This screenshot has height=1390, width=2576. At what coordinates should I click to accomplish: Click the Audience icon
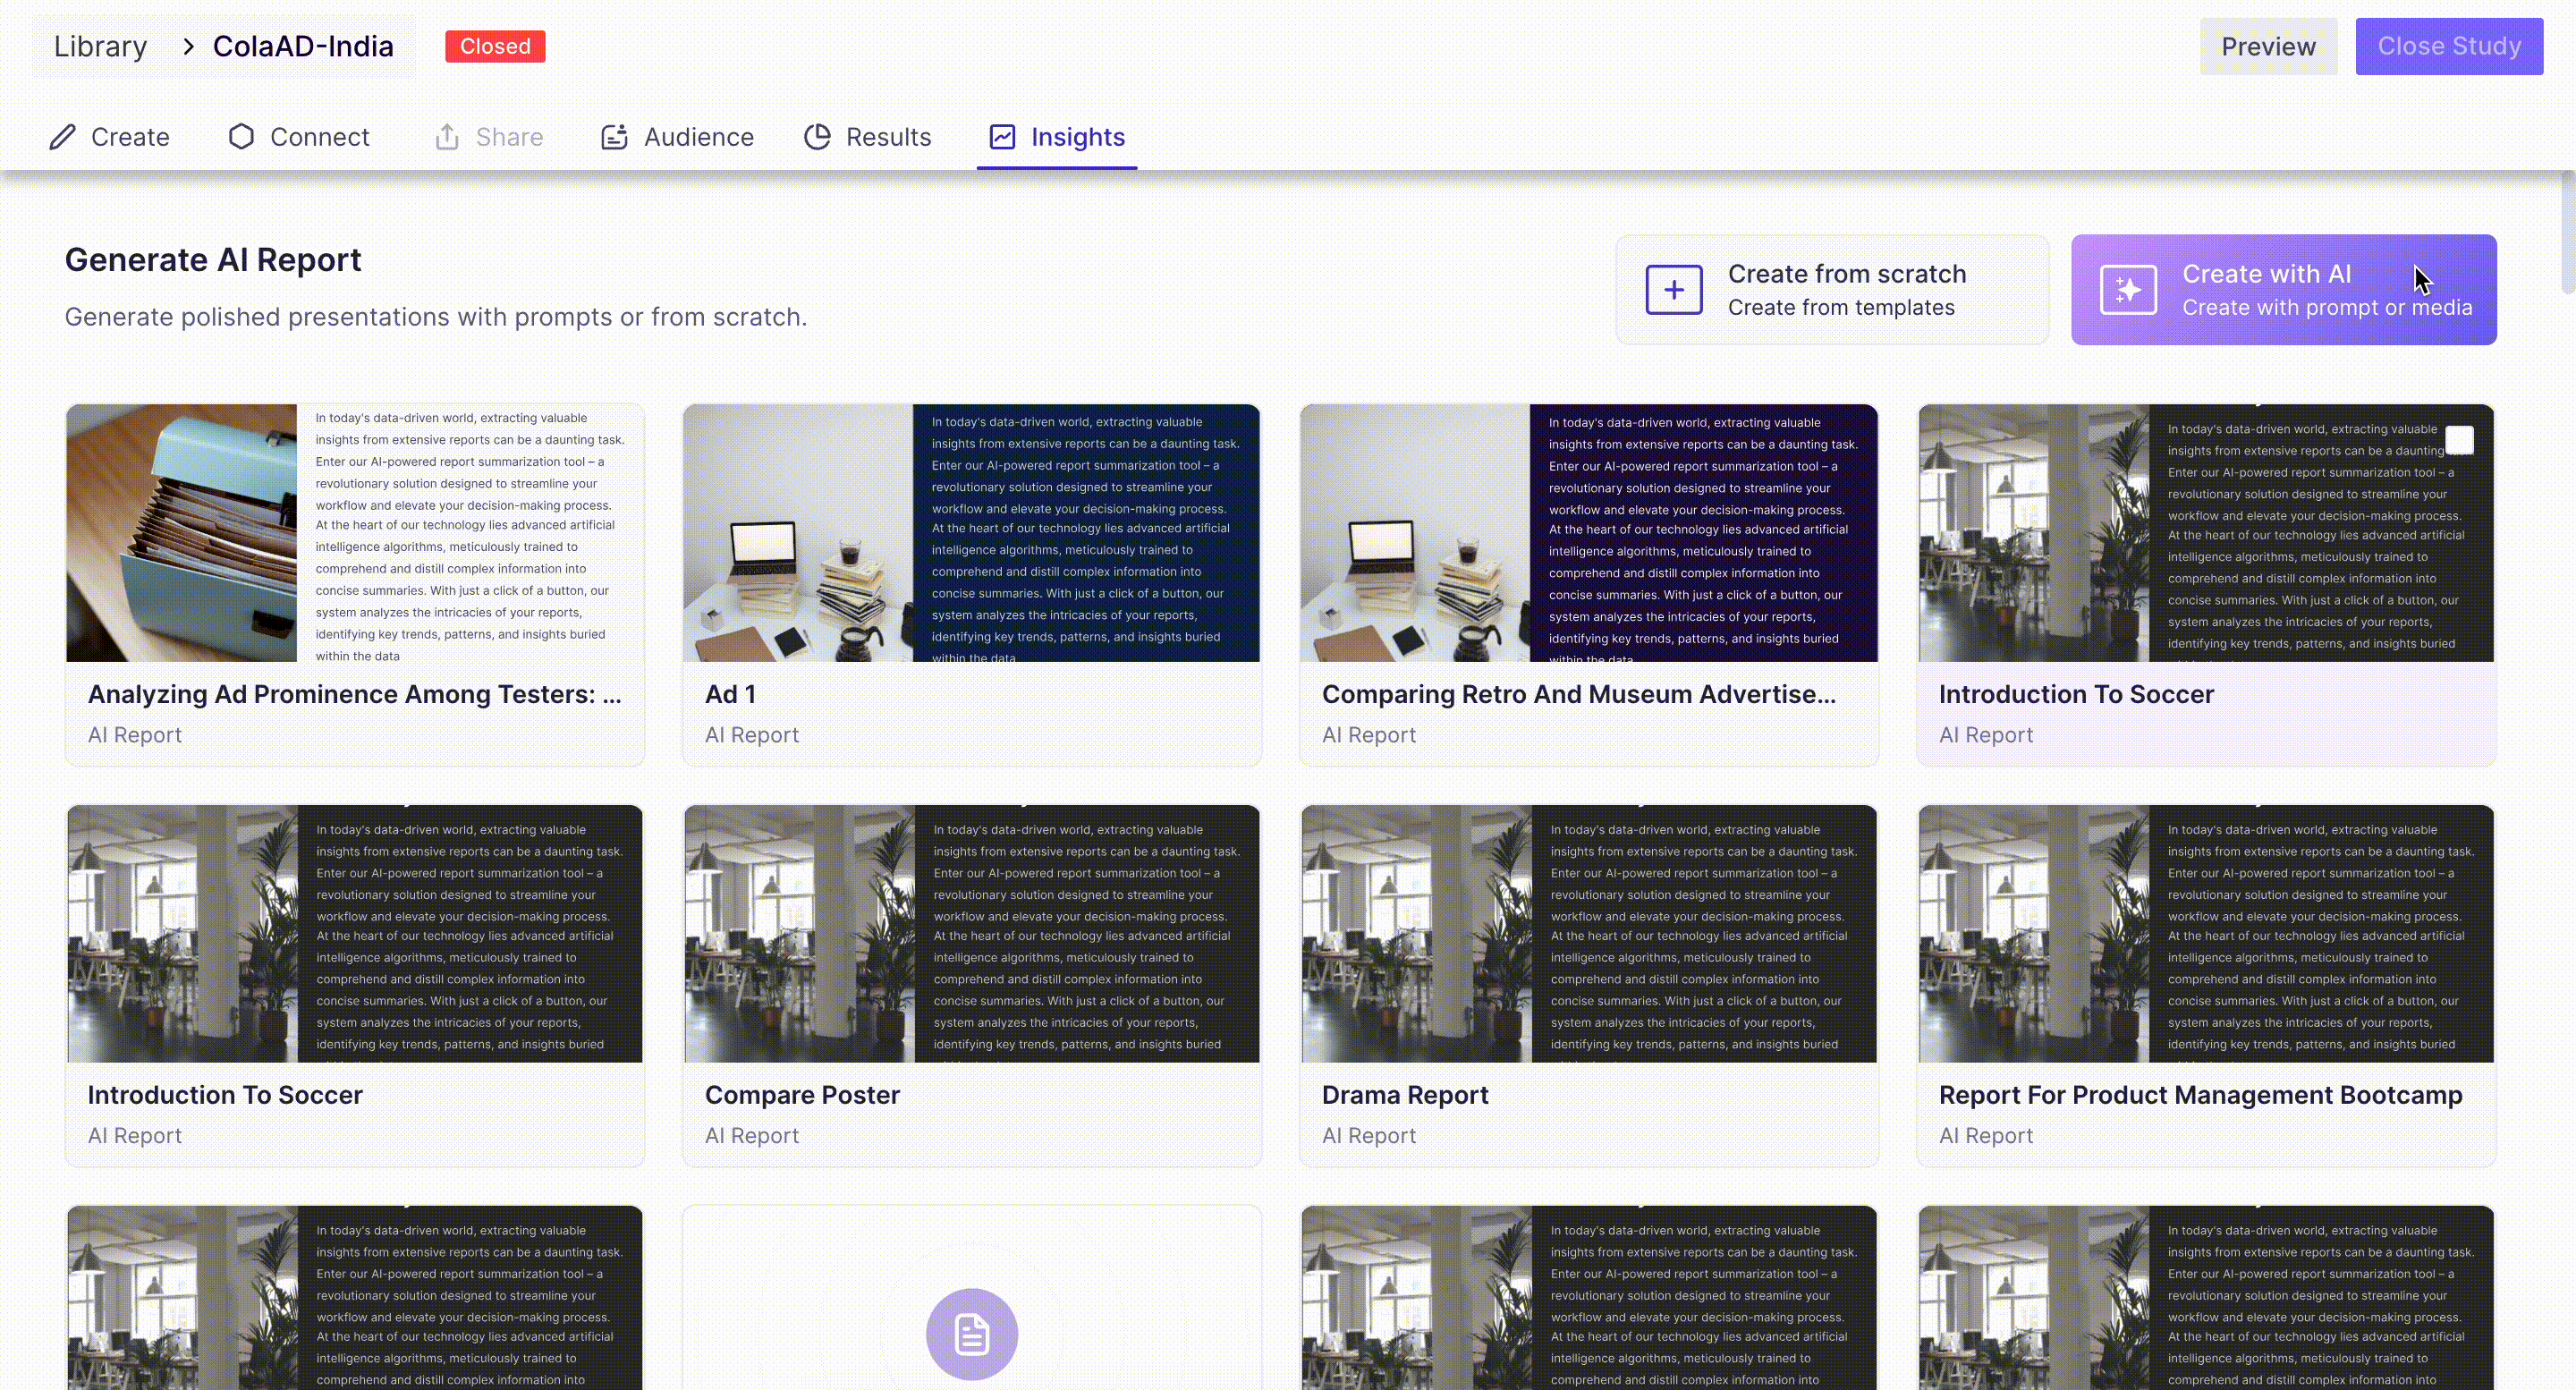coord(614,137)
